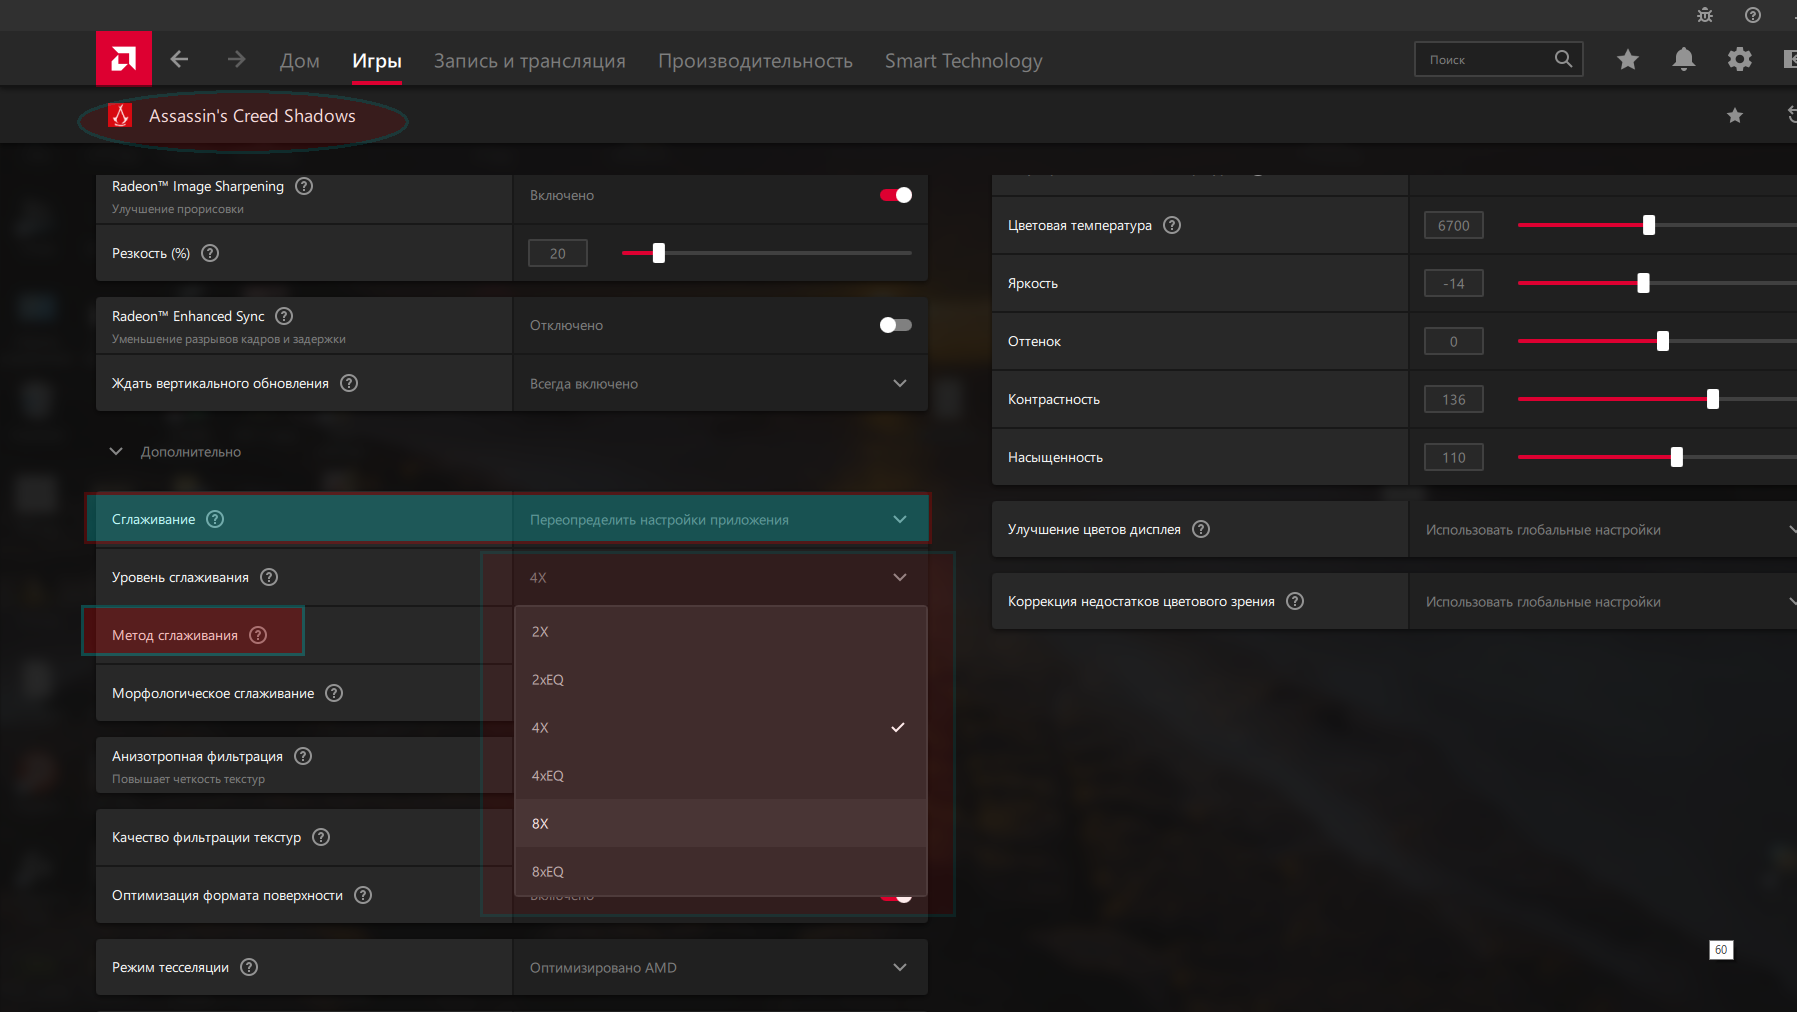The width and height of the screenshot is (1797, 1012).
Task: Go back with the left arrow
Action: point(180,60)
